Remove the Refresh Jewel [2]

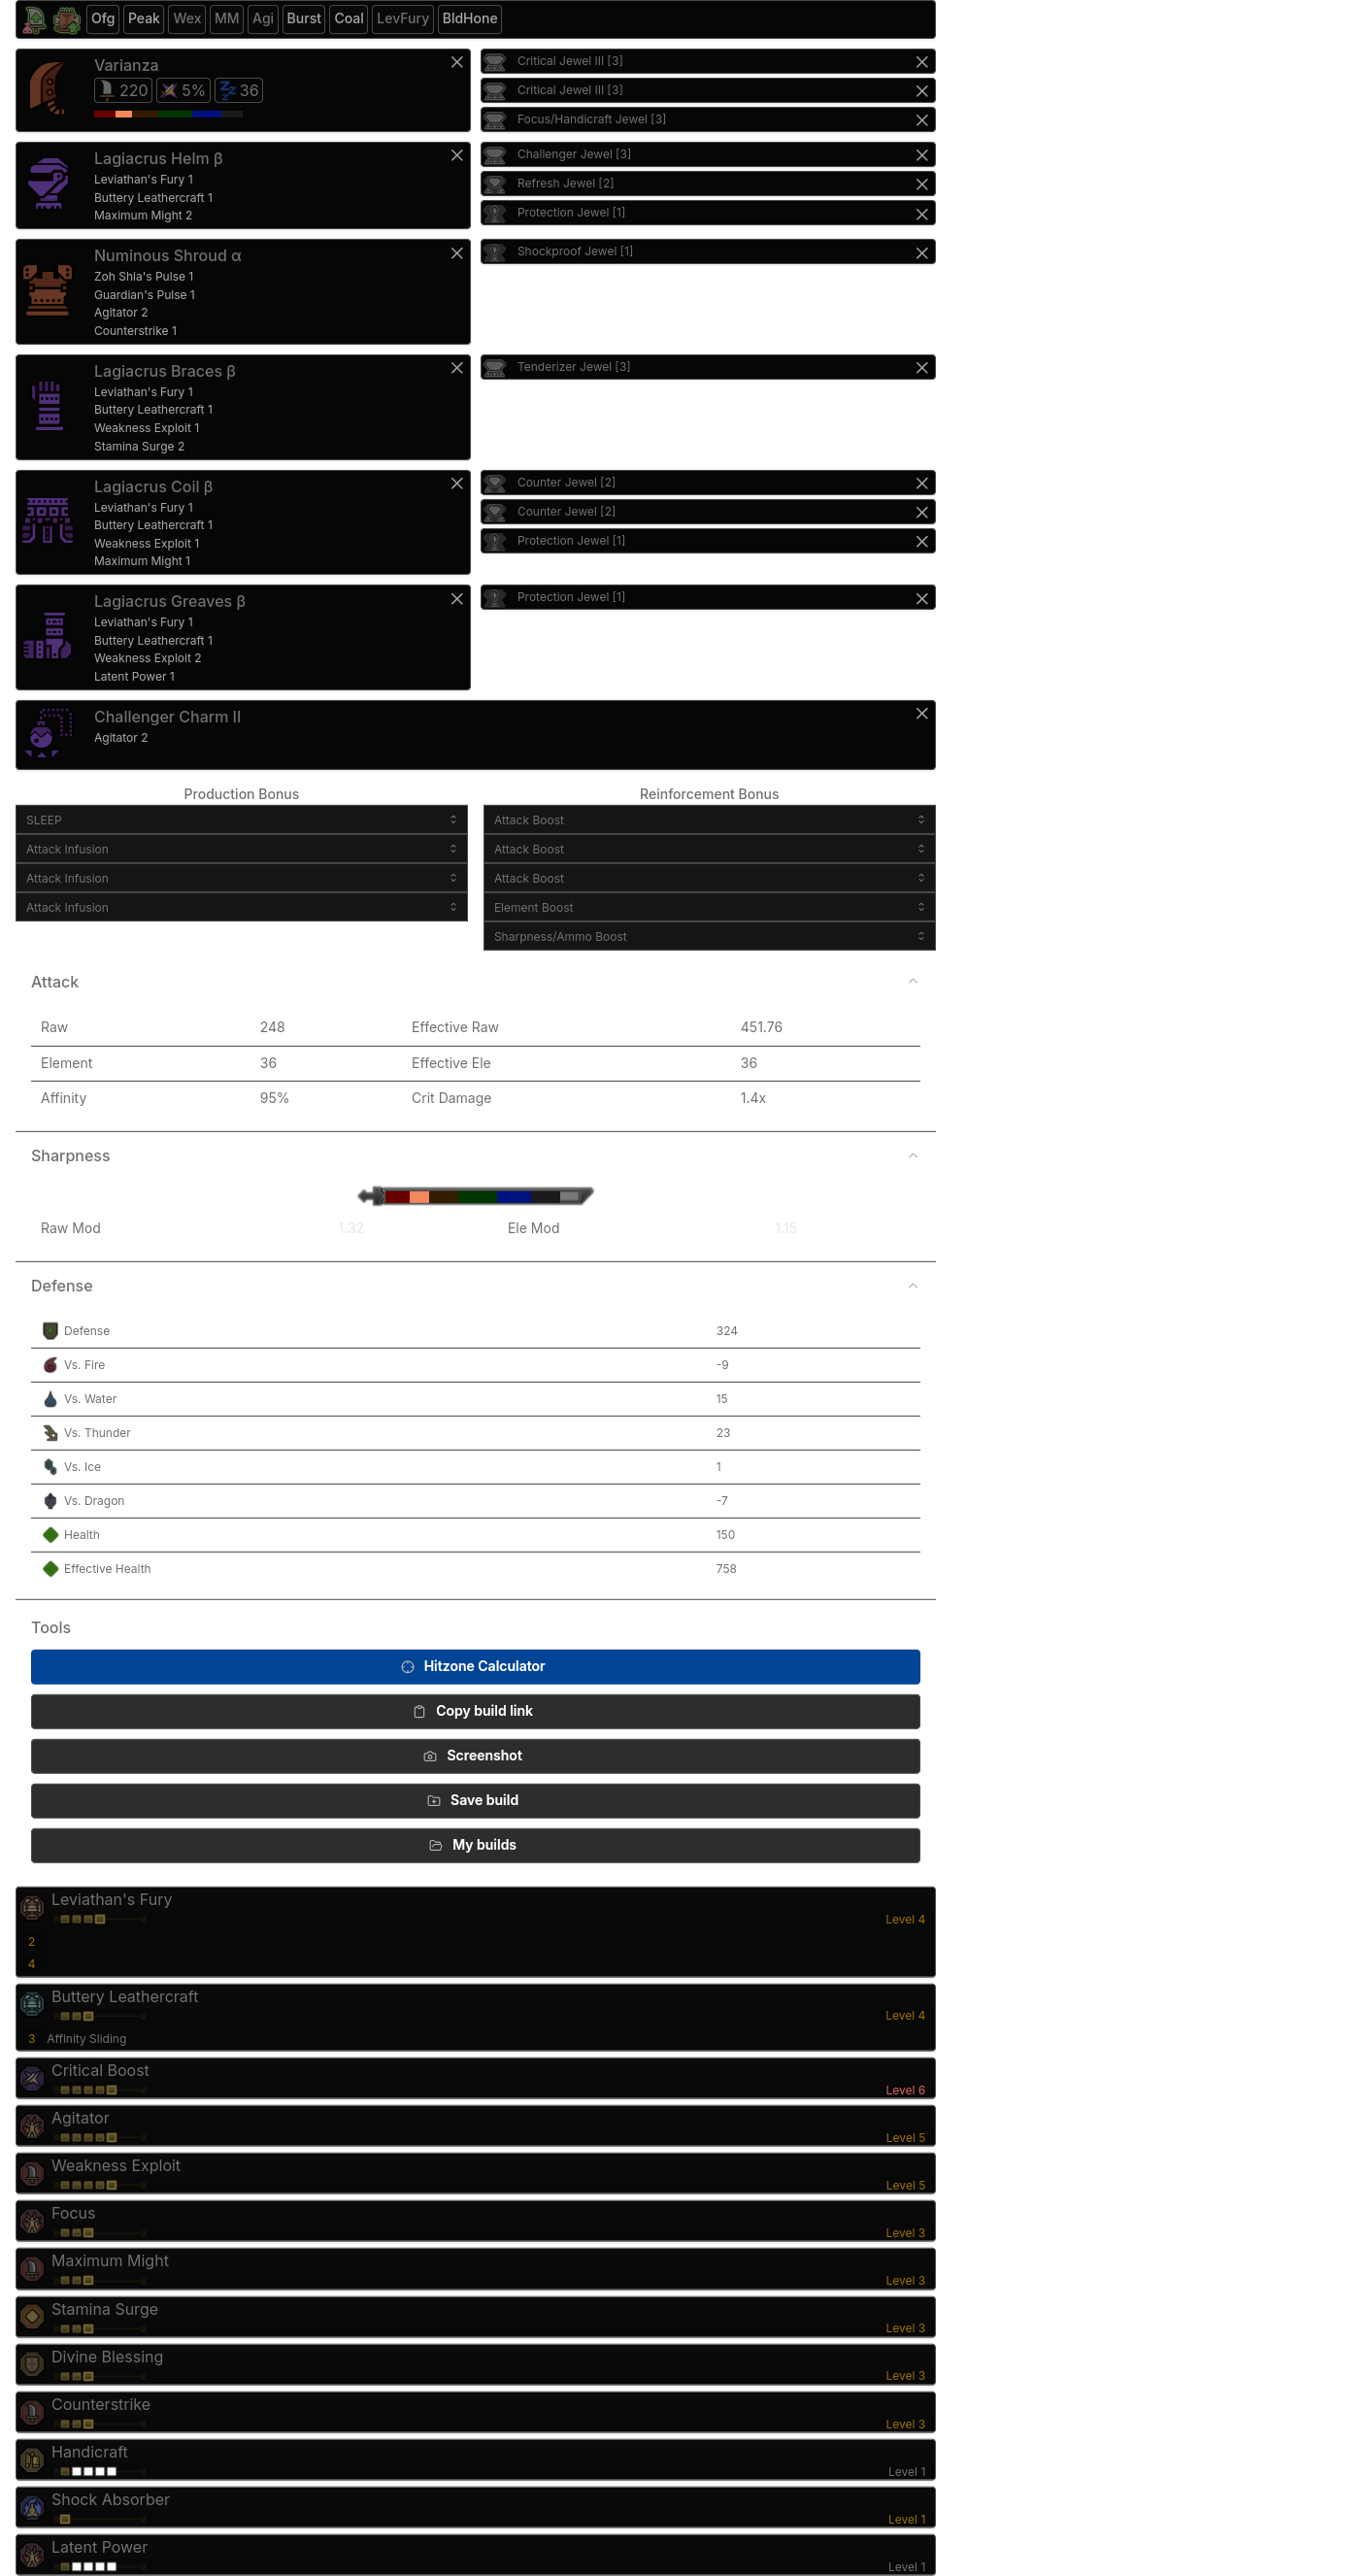922,184
